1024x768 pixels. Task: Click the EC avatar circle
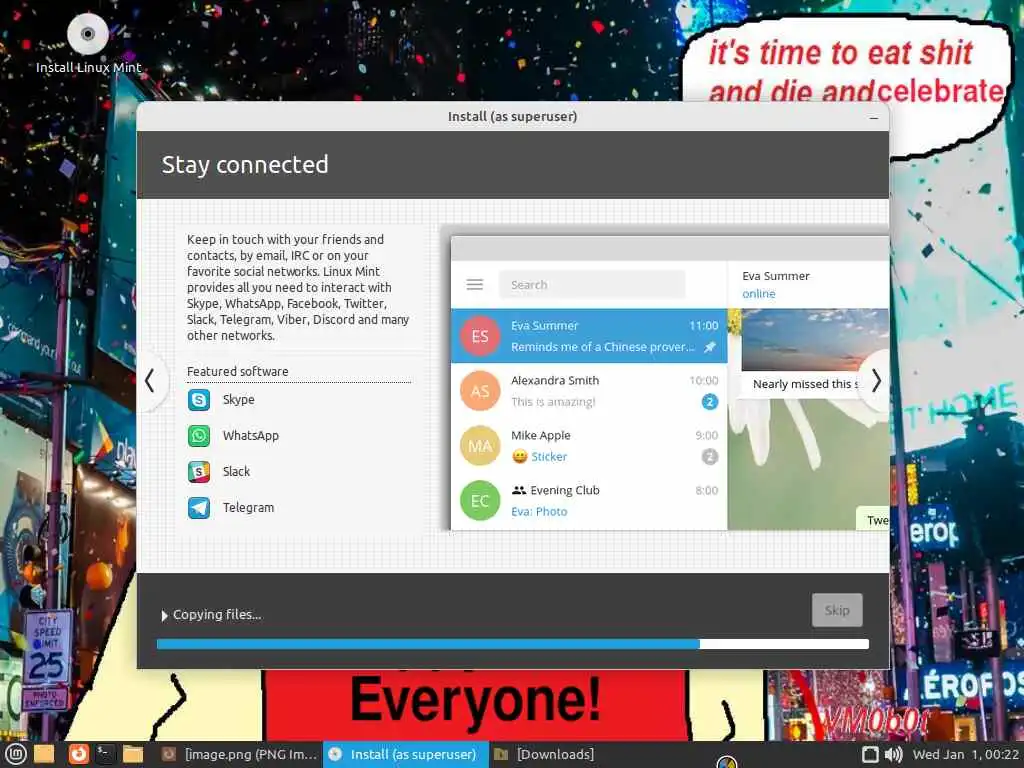480,500
